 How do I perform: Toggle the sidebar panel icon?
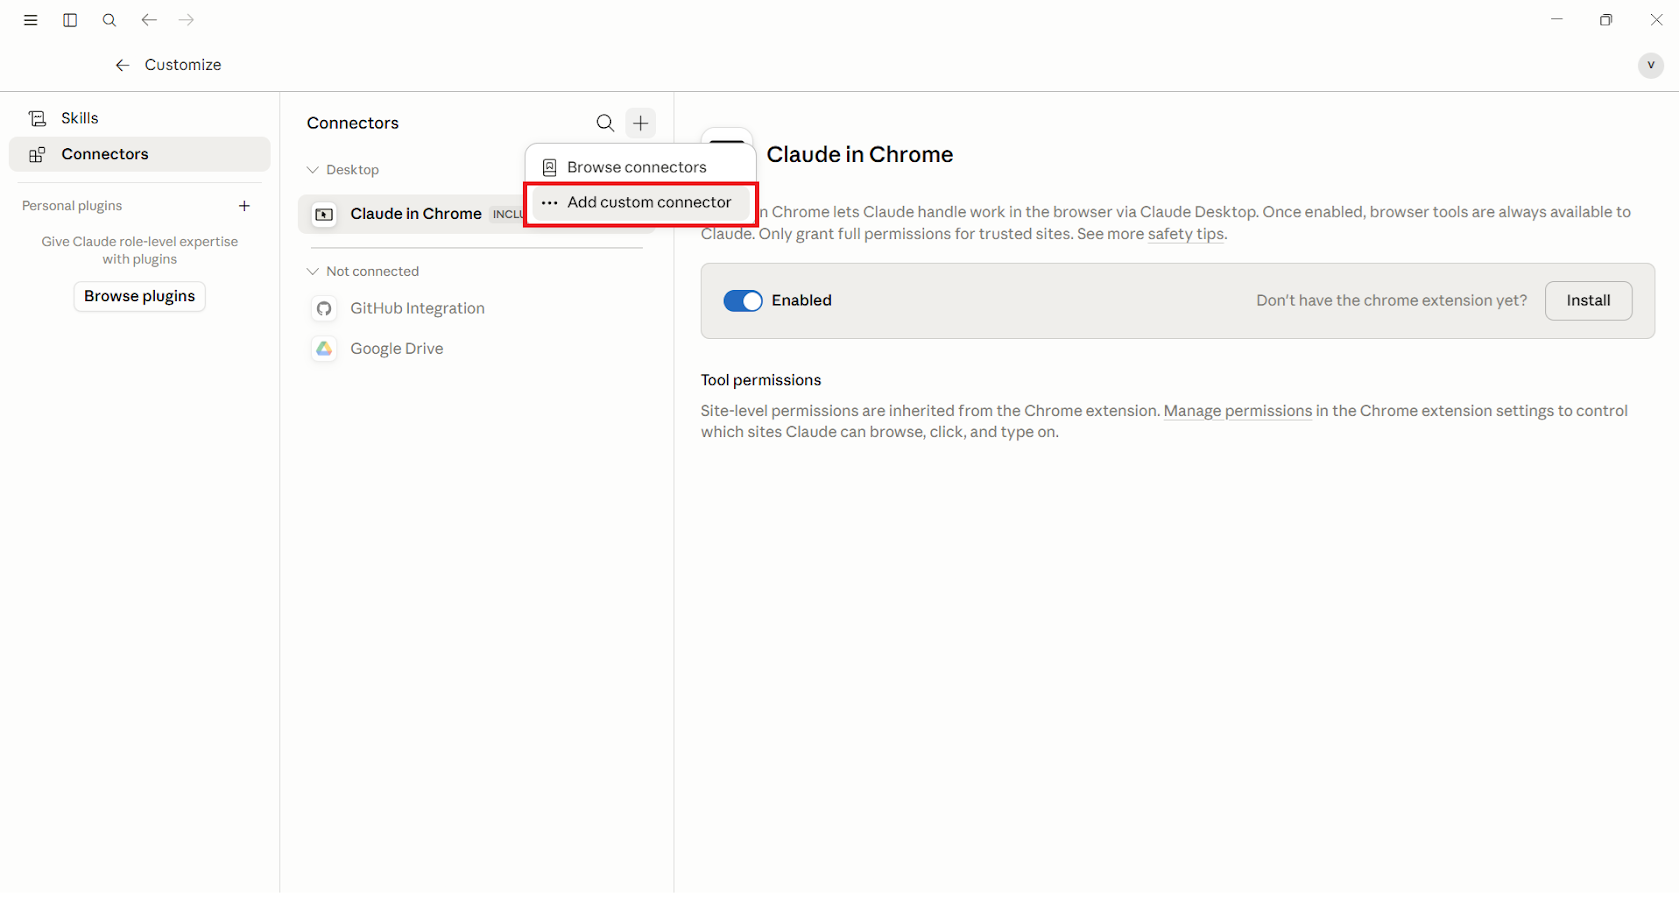click(70, 20)
